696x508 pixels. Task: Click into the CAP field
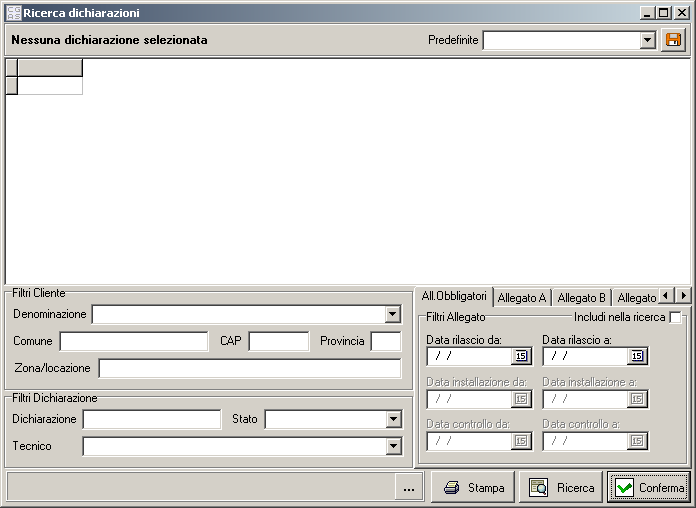coord(279,341)
